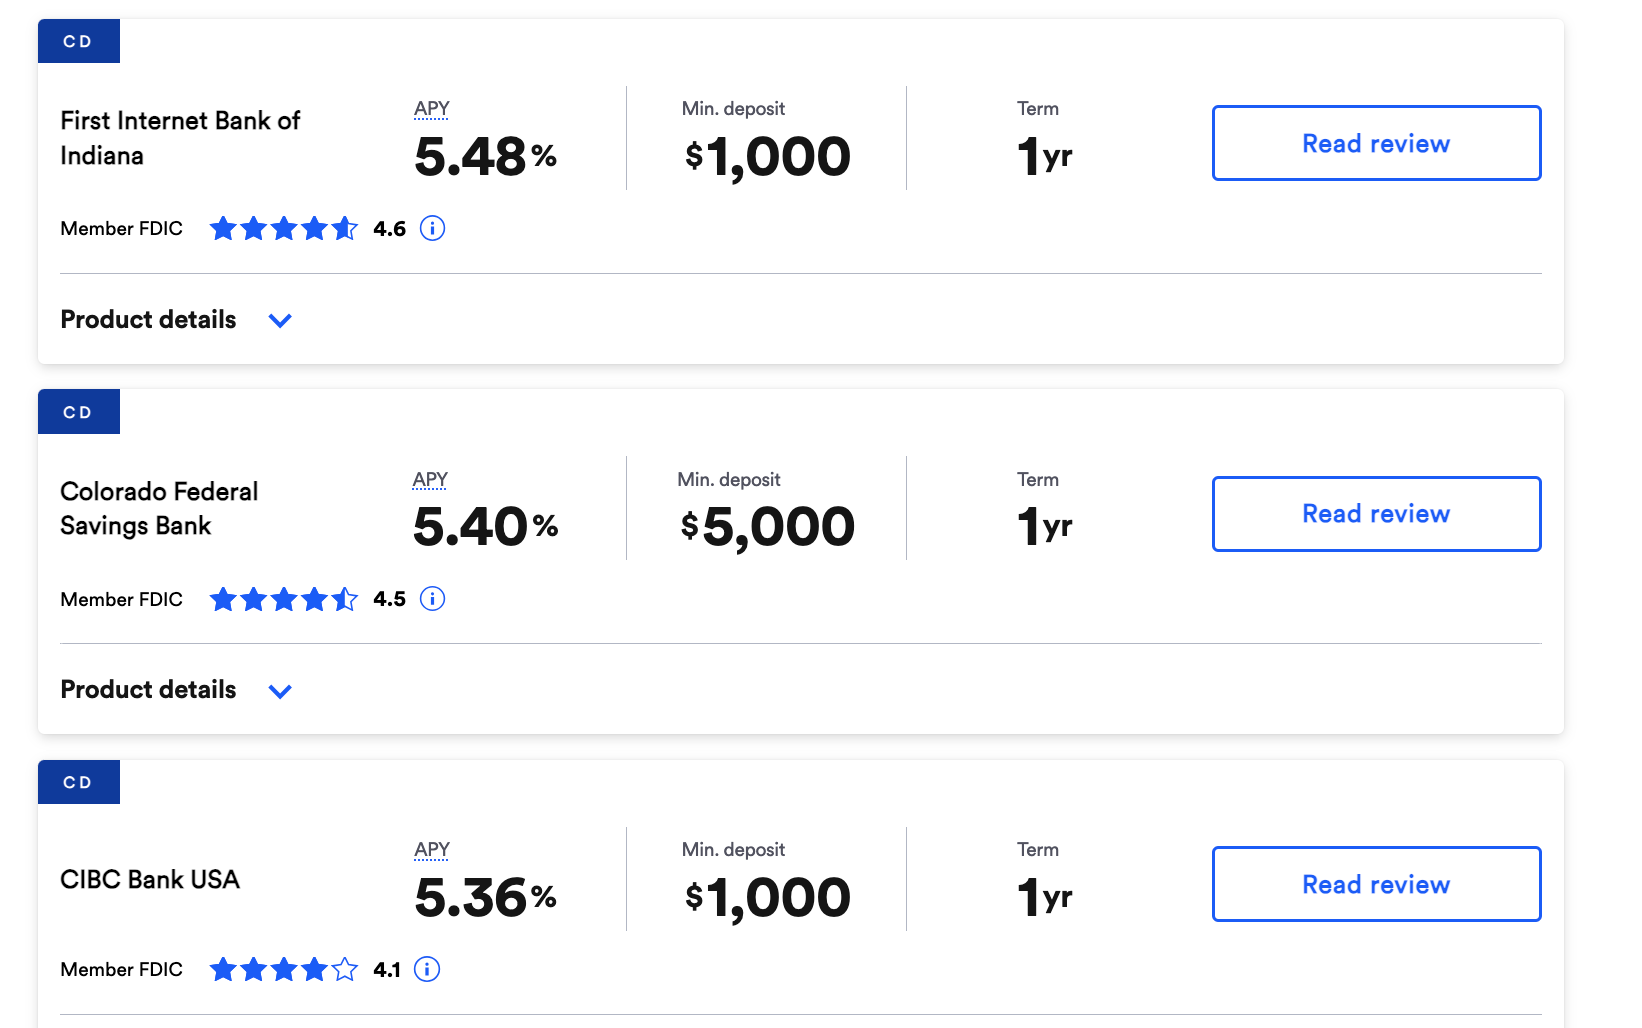Click APY label above 5.40%
The width and height of the screenshot is (1642, 1028).
[x=430, y=479]
